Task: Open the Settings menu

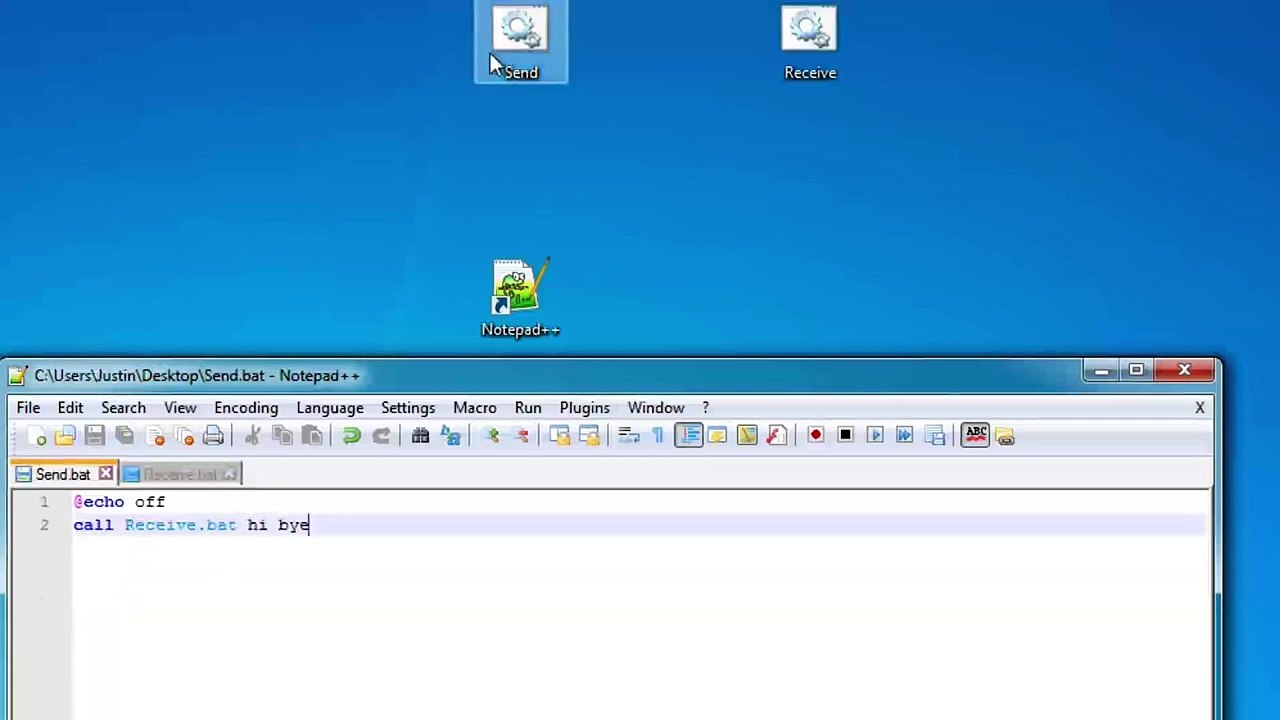Action: 408,408
